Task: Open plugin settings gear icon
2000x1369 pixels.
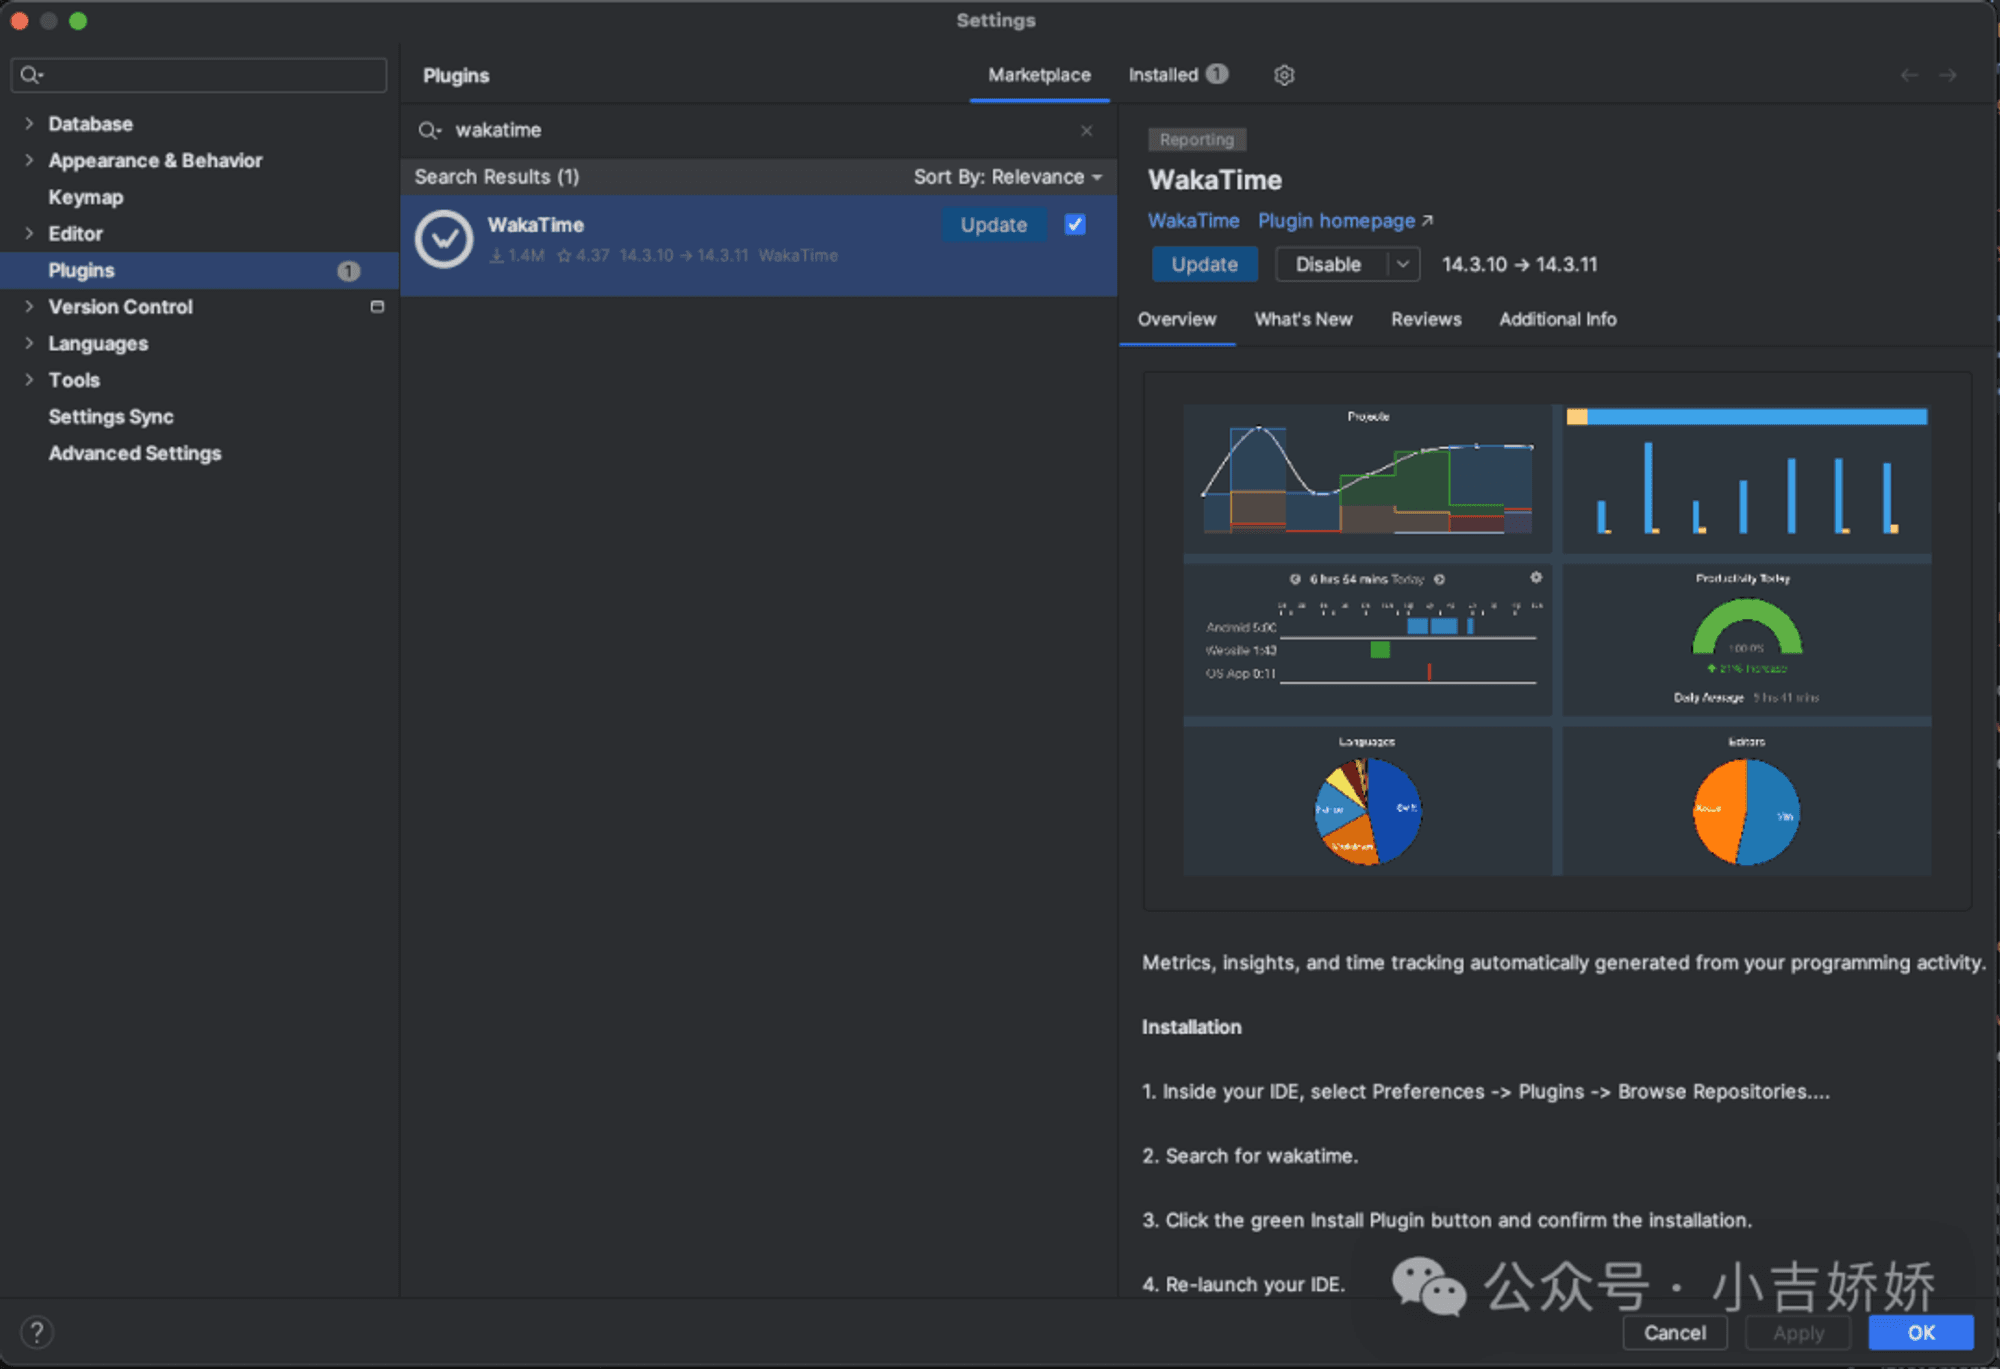Action: [1284, 75]
